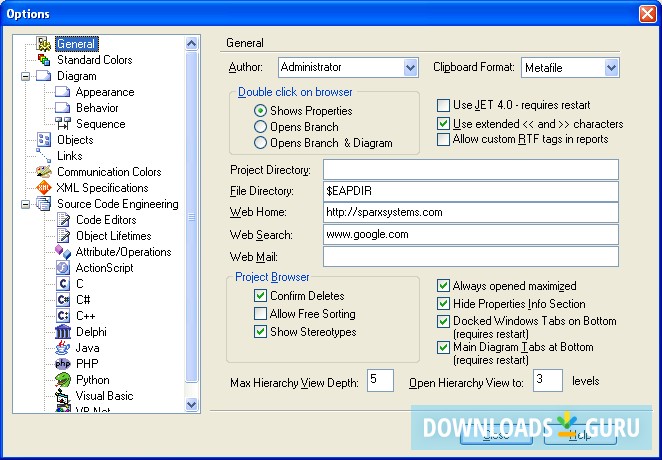Click the Web Home field
The image size is (662, 460).
coord(471,212)
